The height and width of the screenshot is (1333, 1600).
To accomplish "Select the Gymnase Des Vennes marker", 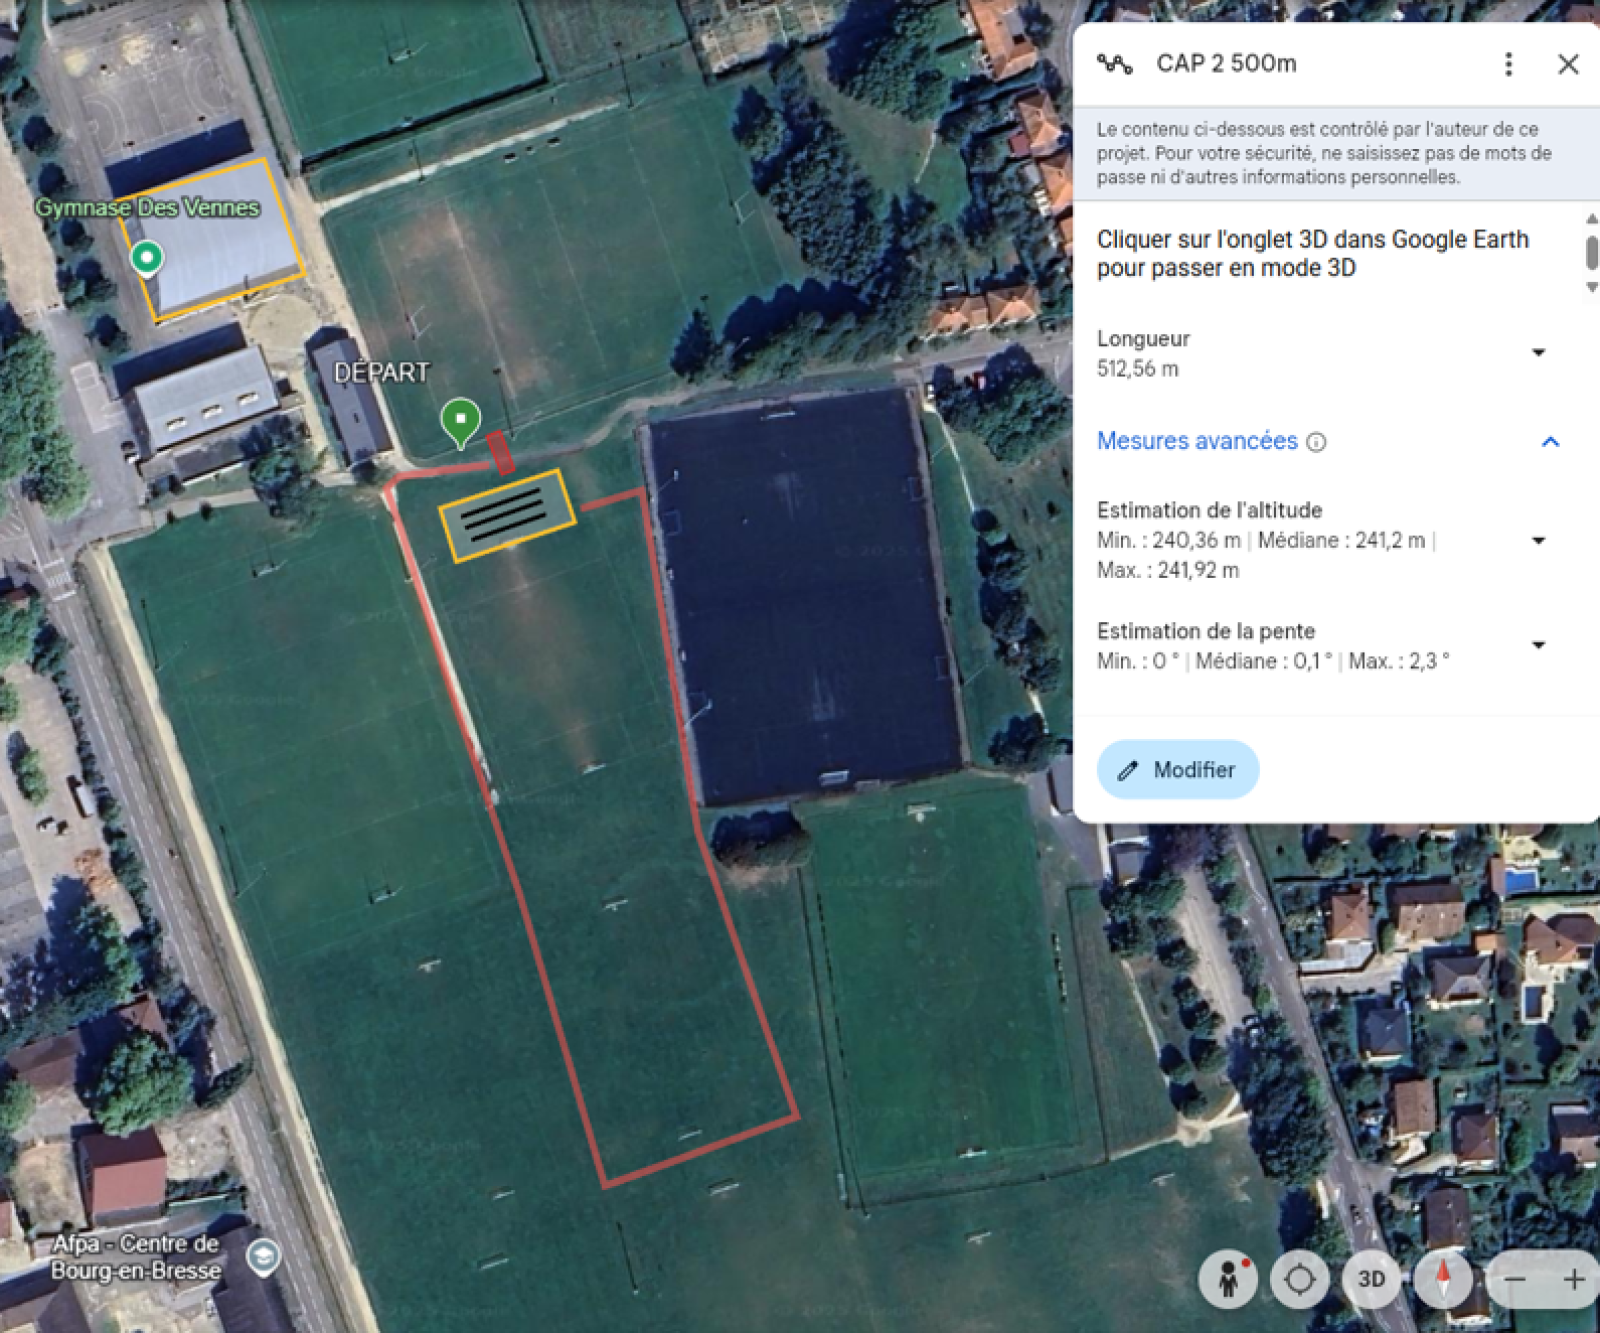I will pyautogui.click(x=148, y=257).
